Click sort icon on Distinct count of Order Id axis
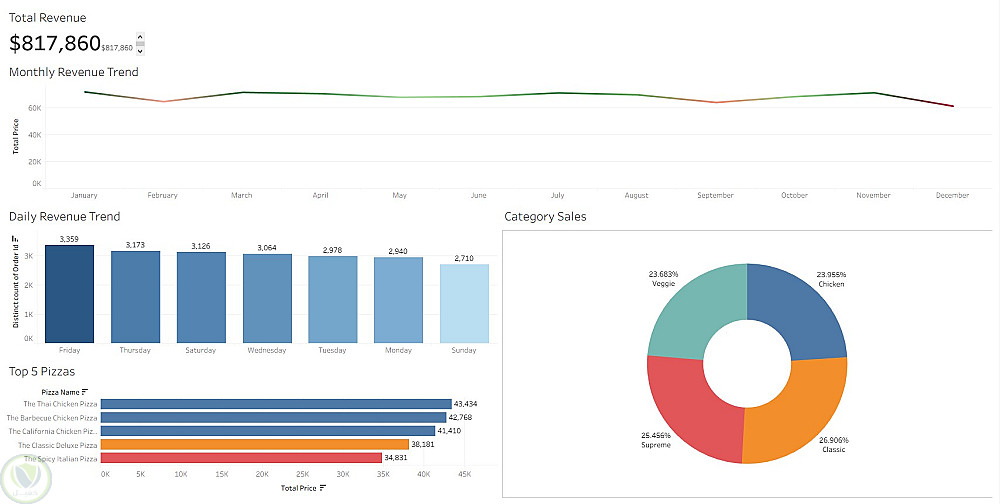The image size is (1000, 504). (15, 239)
